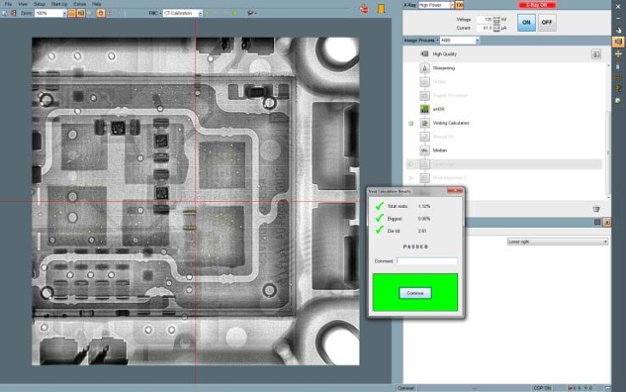Select the Sharpening filter icon
Screen dimensions: 626x392
tap(424, 68)
